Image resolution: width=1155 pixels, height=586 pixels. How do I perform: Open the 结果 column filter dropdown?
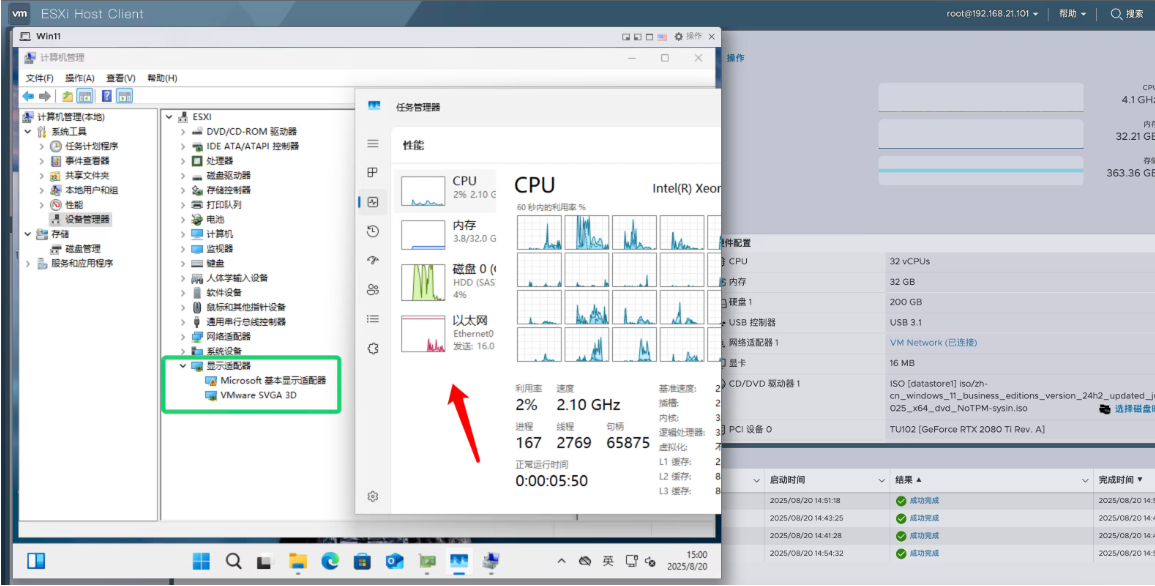point(1085,480)
